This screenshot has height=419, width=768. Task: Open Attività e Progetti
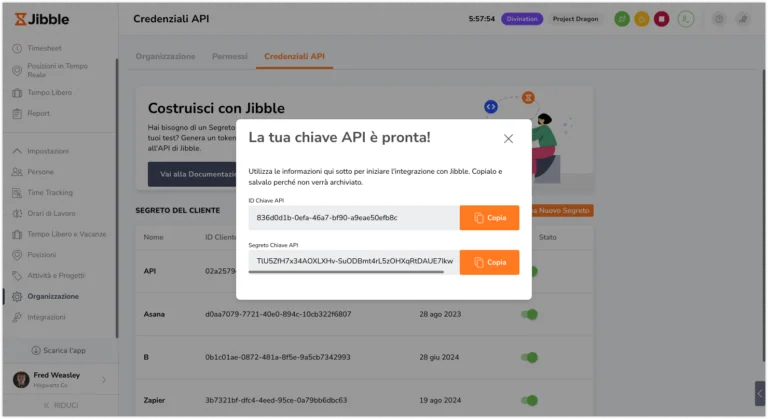(x=56, y=275)
